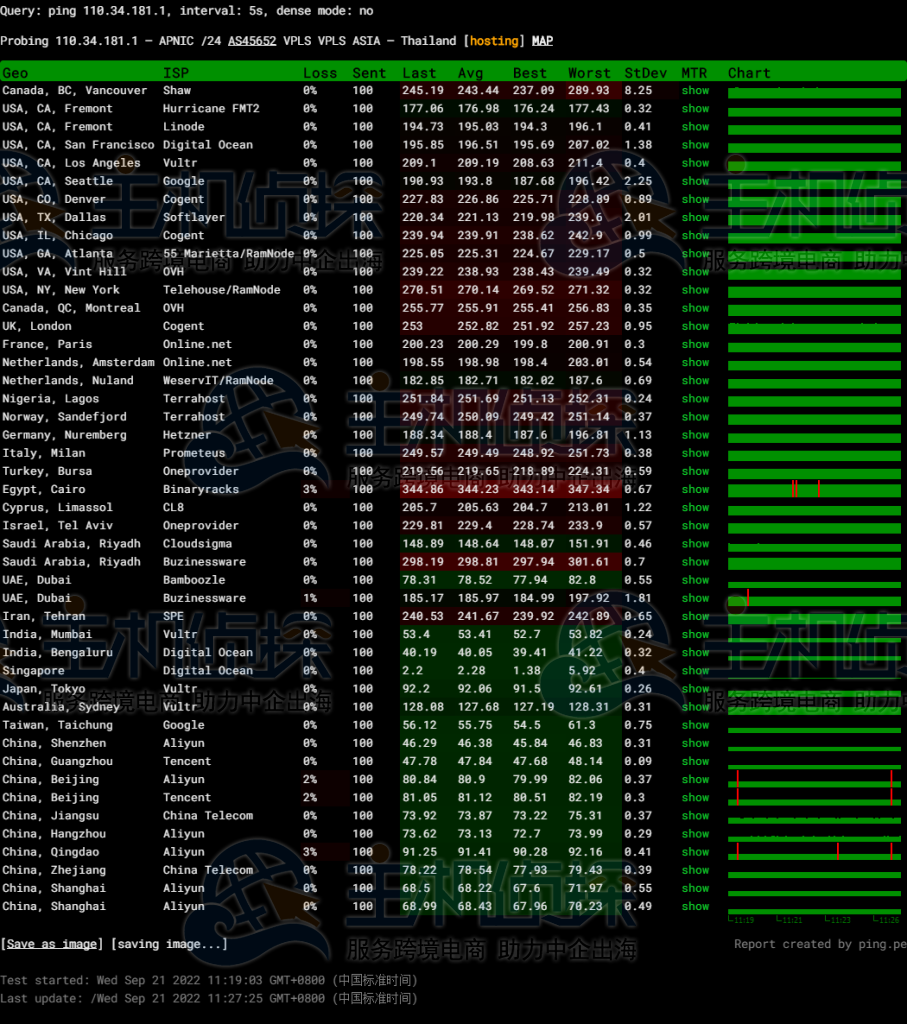Click the Beijing Aliyun chart bar
907x1024 pixels.
(814, 780)
